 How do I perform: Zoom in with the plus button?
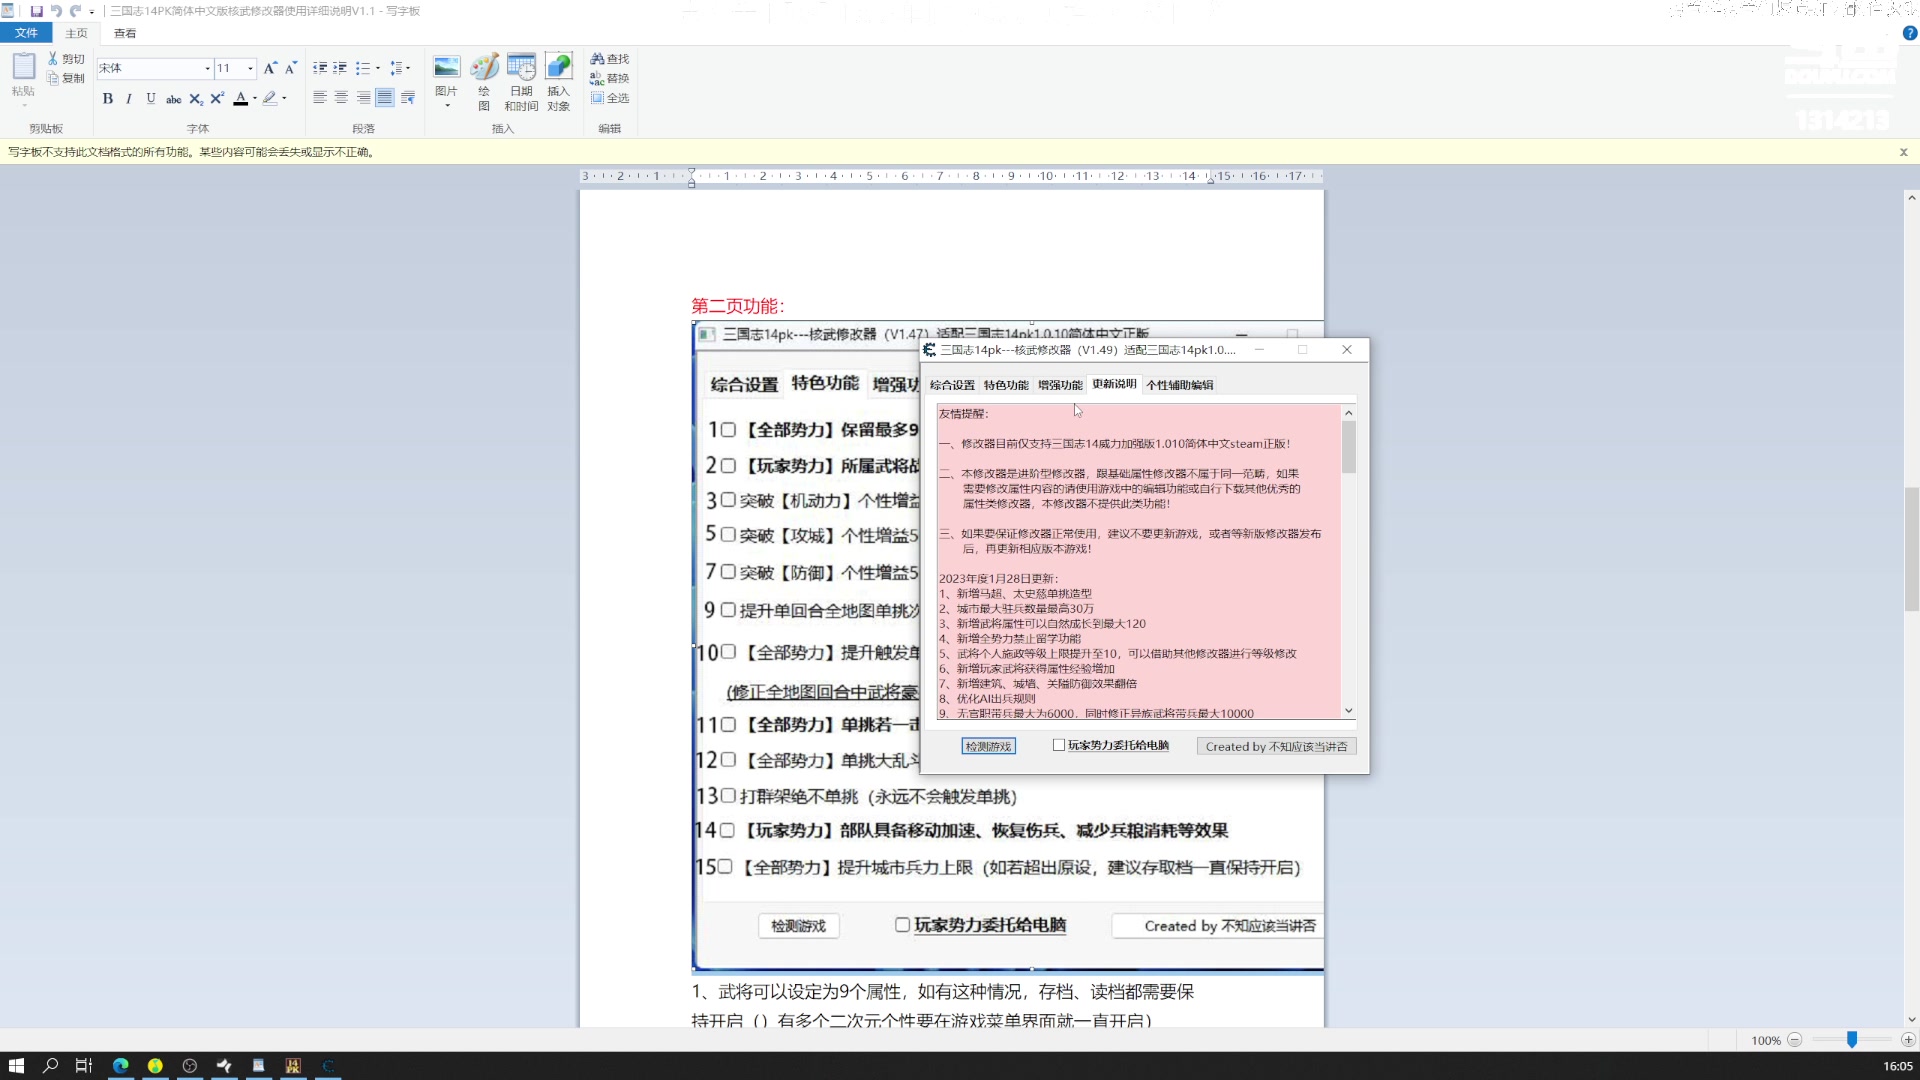[1908, 1040]
